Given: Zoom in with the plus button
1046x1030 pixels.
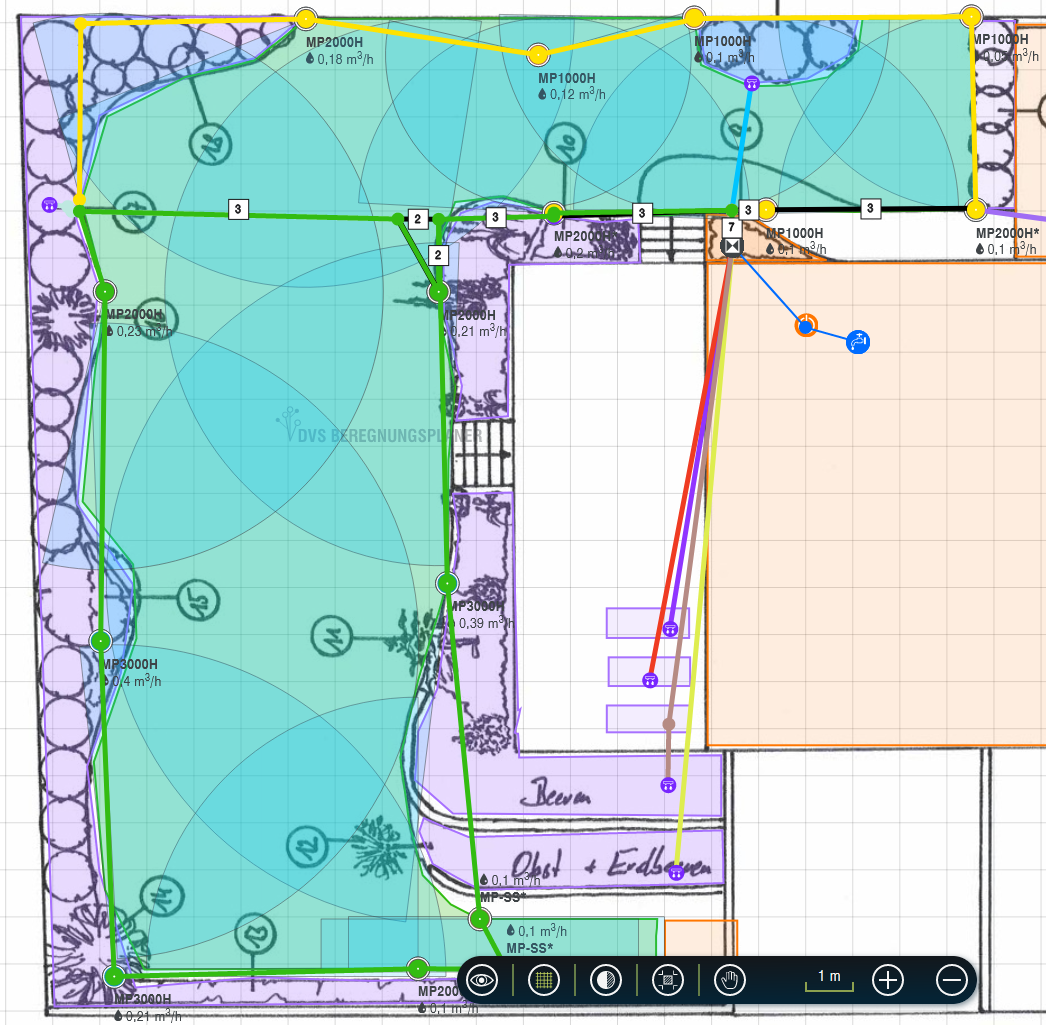Looking at the screenshot, I should pyautogui.click(x=888, y=980).
